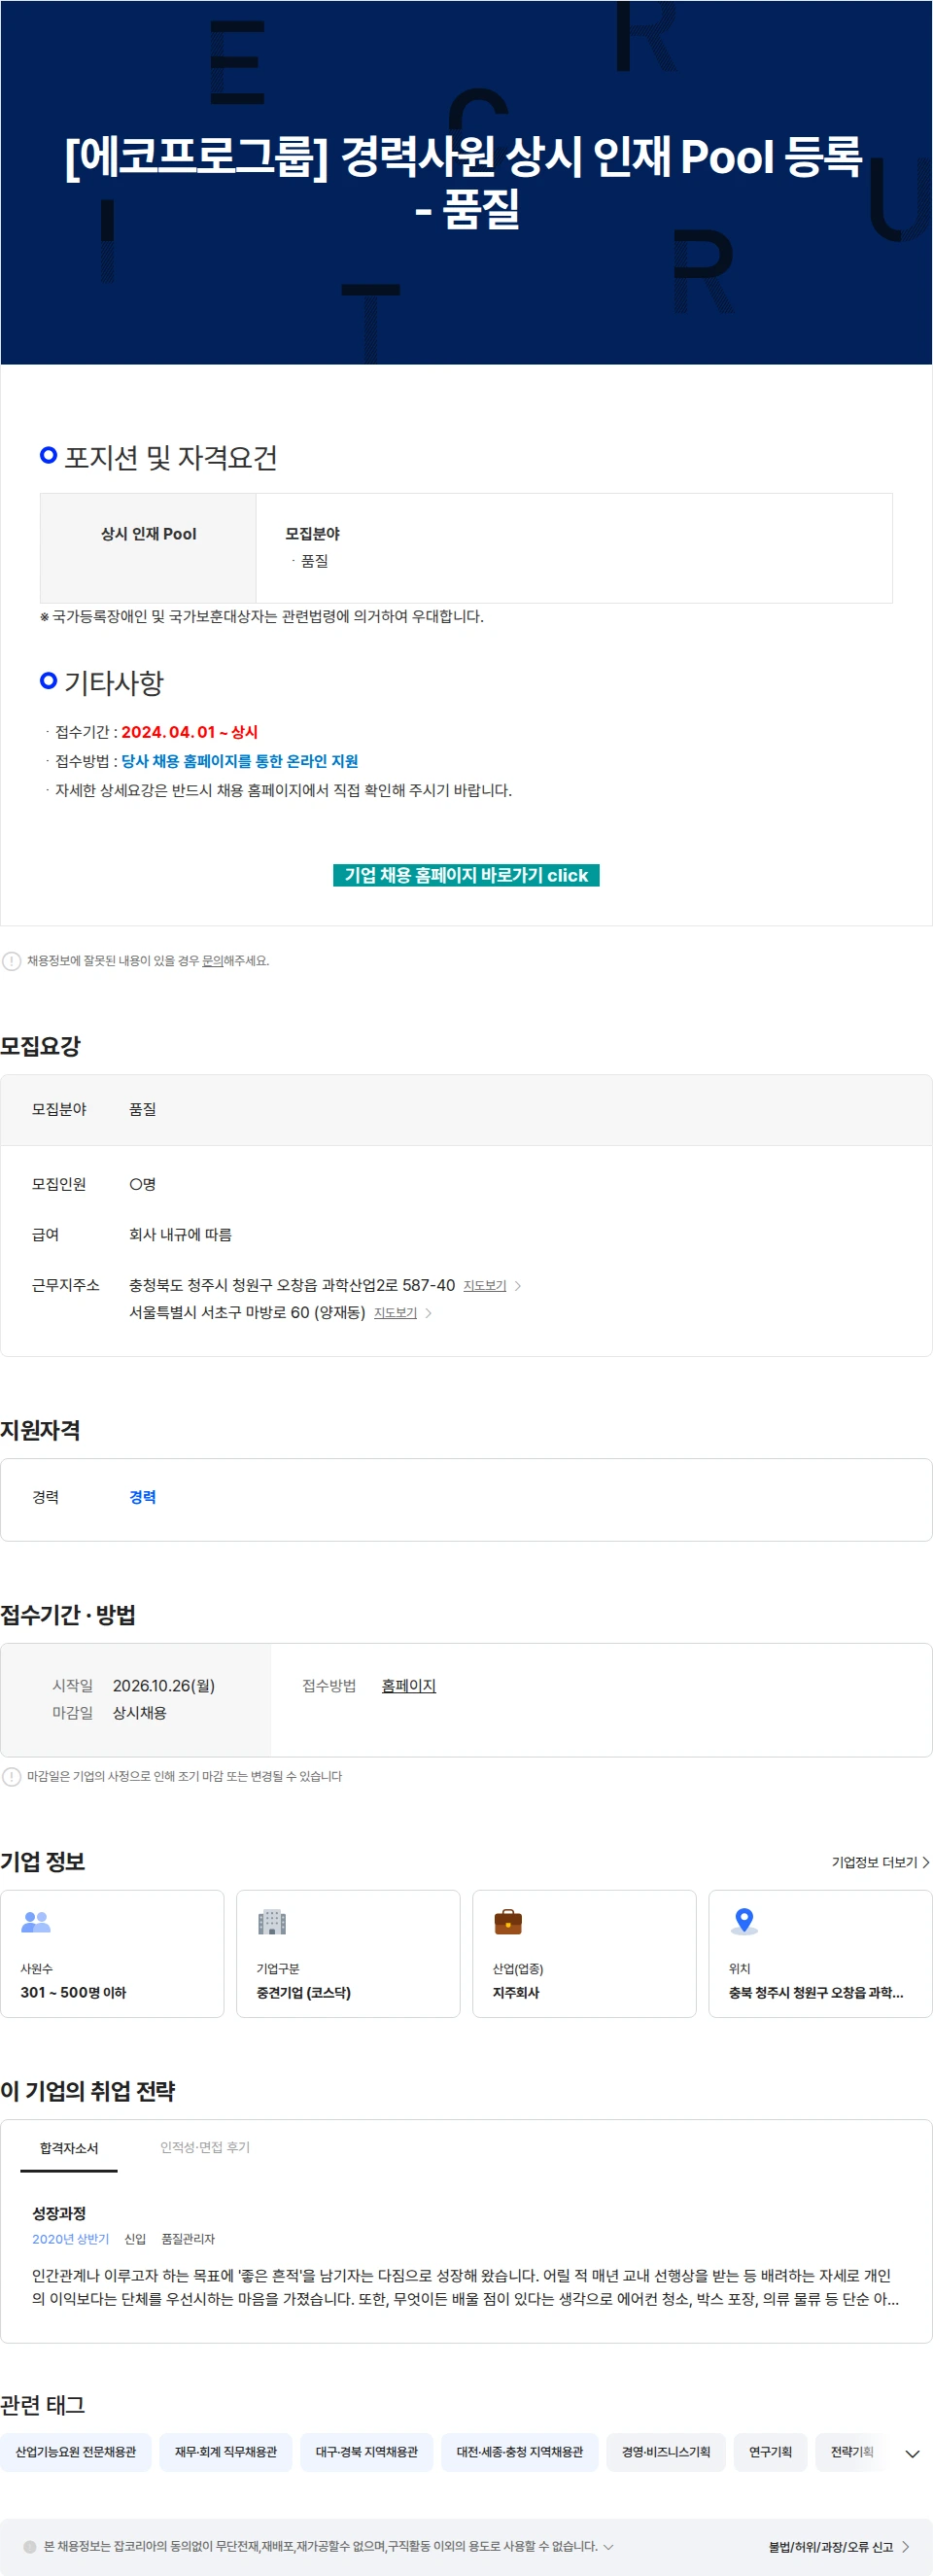
Task: Click the info icon beside 채용정보에 잘못된 내용
Action: [x=12, y=961]
